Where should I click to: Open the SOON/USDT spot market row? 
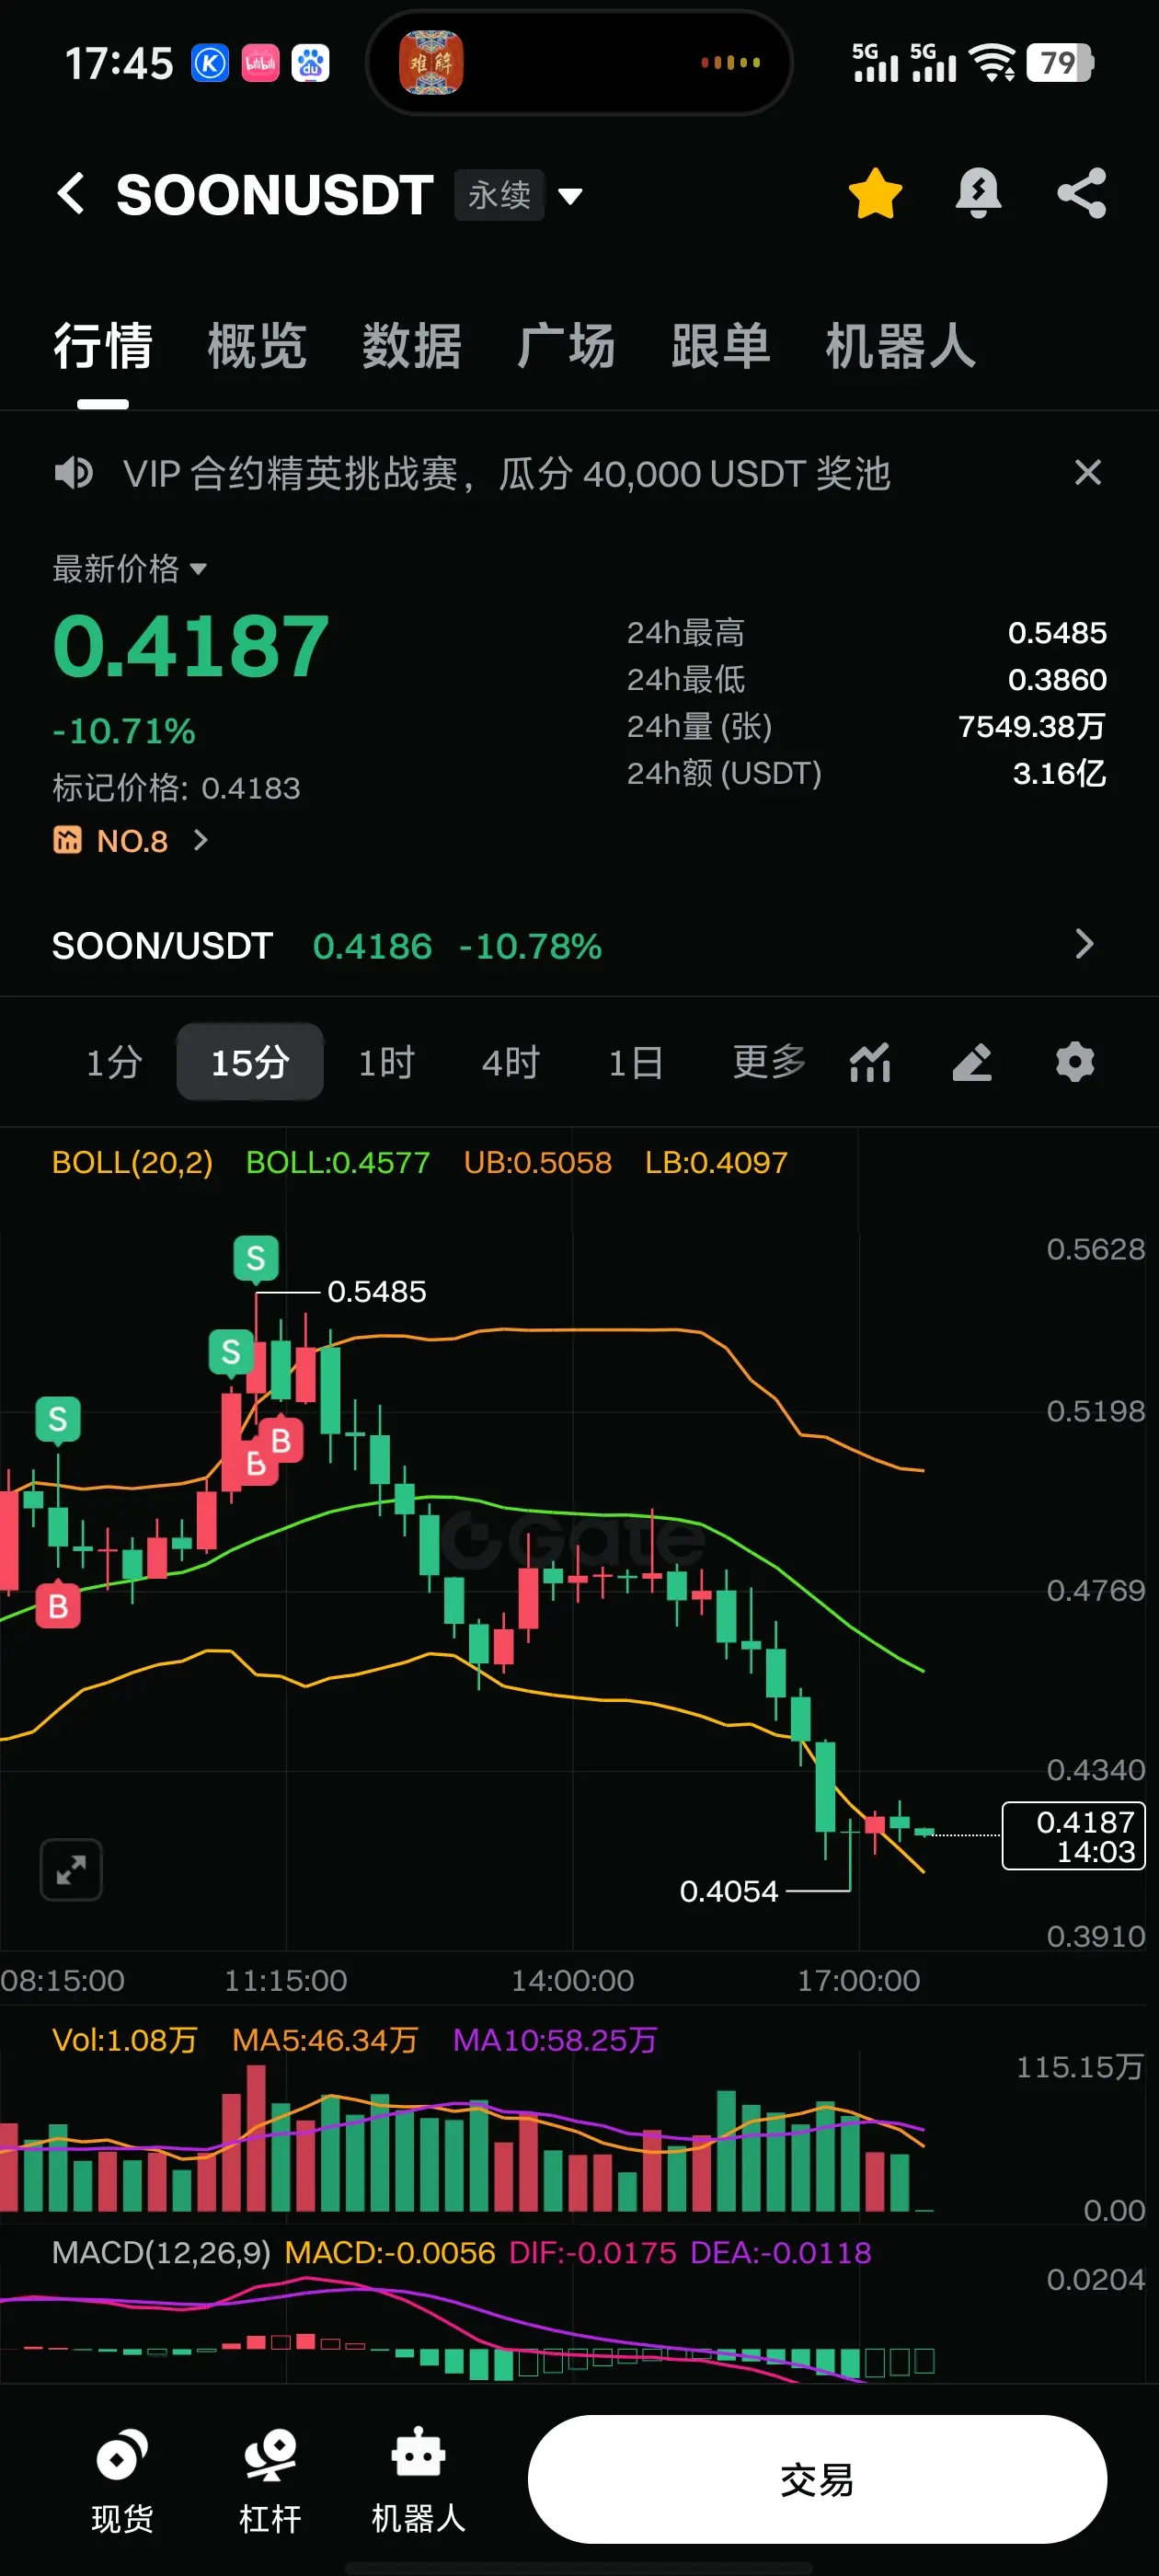click(579, 945)
